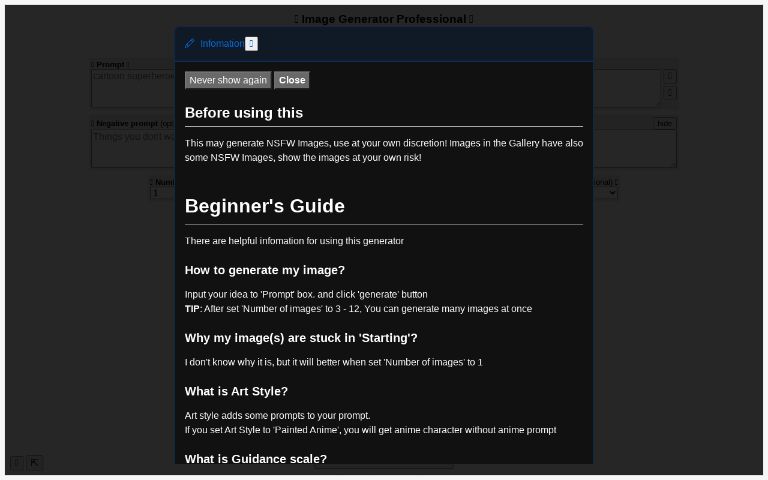
Task: Toggle the 'hide' button for Negative prompt
Action: [664, 124]
